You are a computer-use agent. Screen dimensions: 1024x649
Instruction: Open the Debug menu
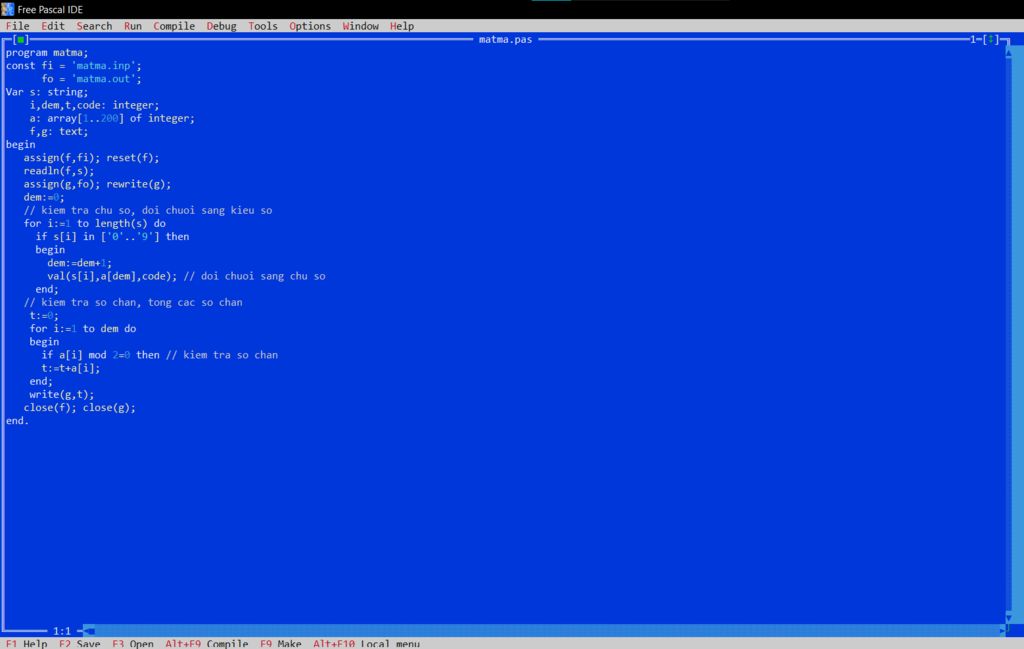click(x=221, y=26)
